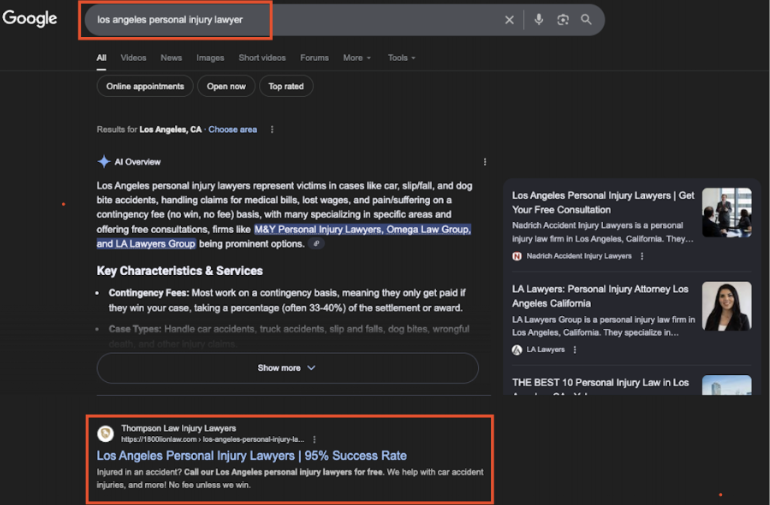
Task: Apply the Top rated filter chip
Action: point(286,86)
